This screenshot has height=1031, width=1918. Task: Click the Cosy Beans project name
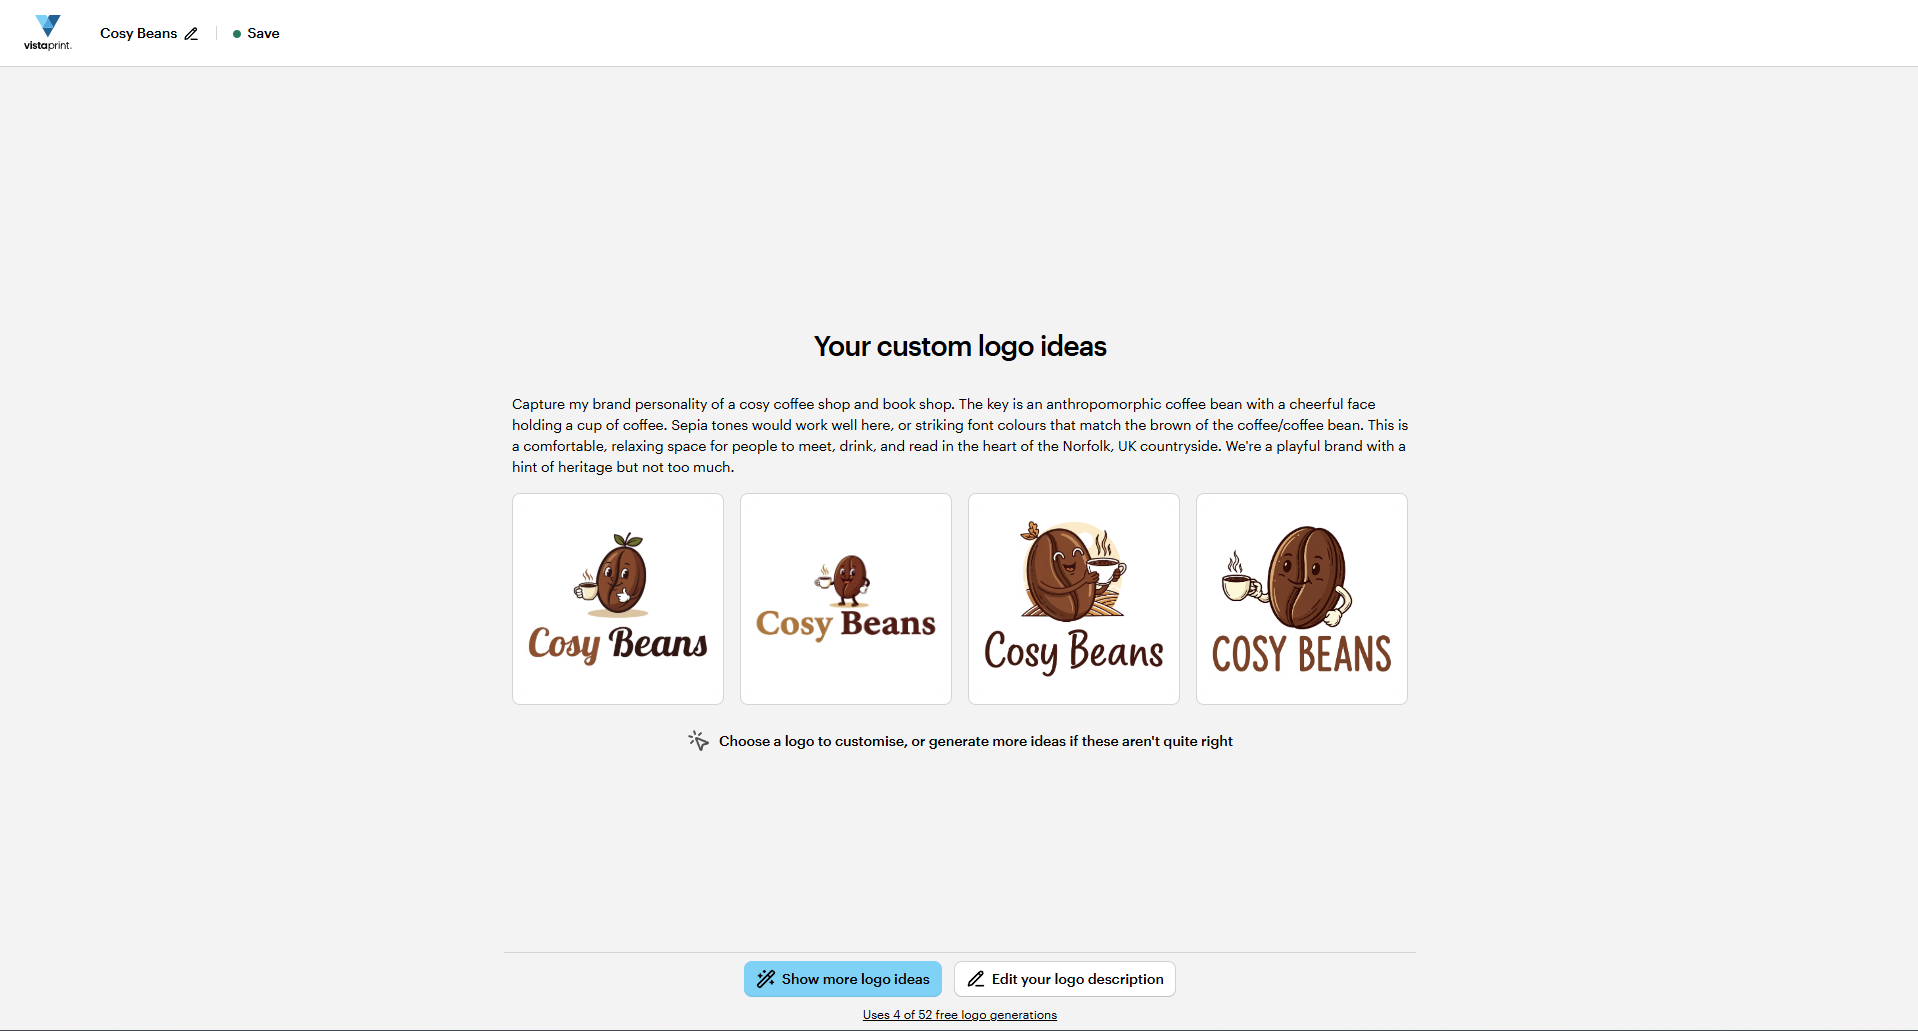pos(139,33)
